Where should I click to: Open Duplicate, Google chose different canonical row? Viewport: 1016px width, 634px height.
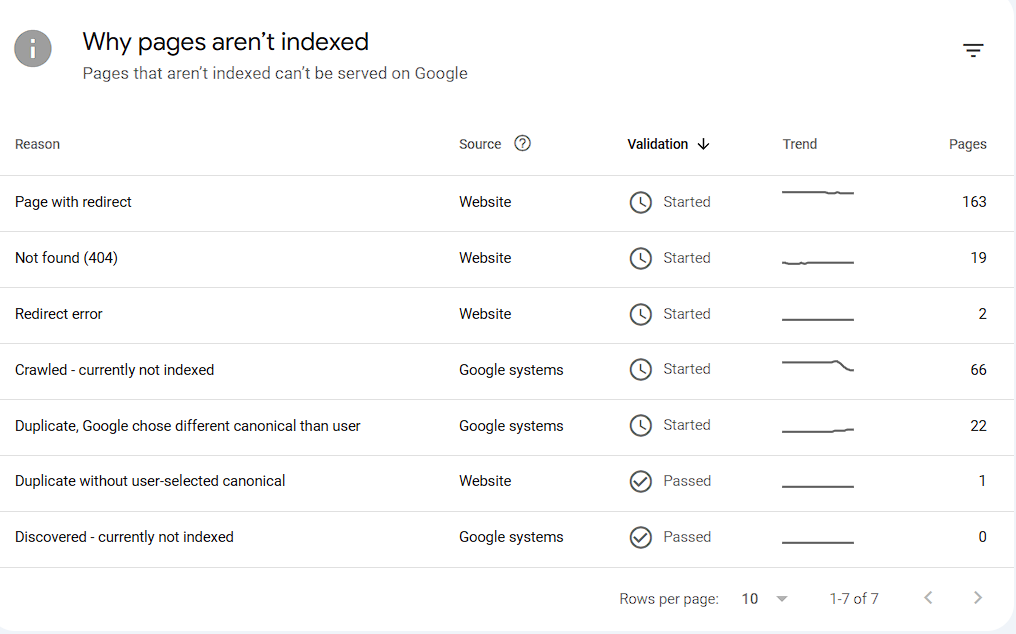pos(187,426)
